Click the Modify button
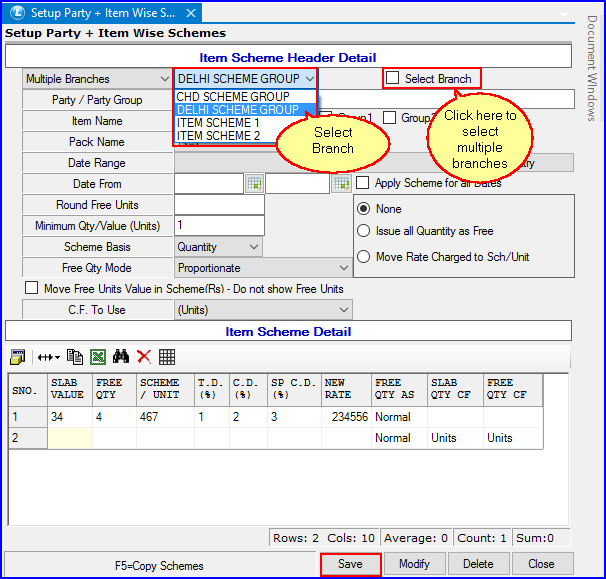The height and width of the screenshot is (579, 606). pos(414,564)
